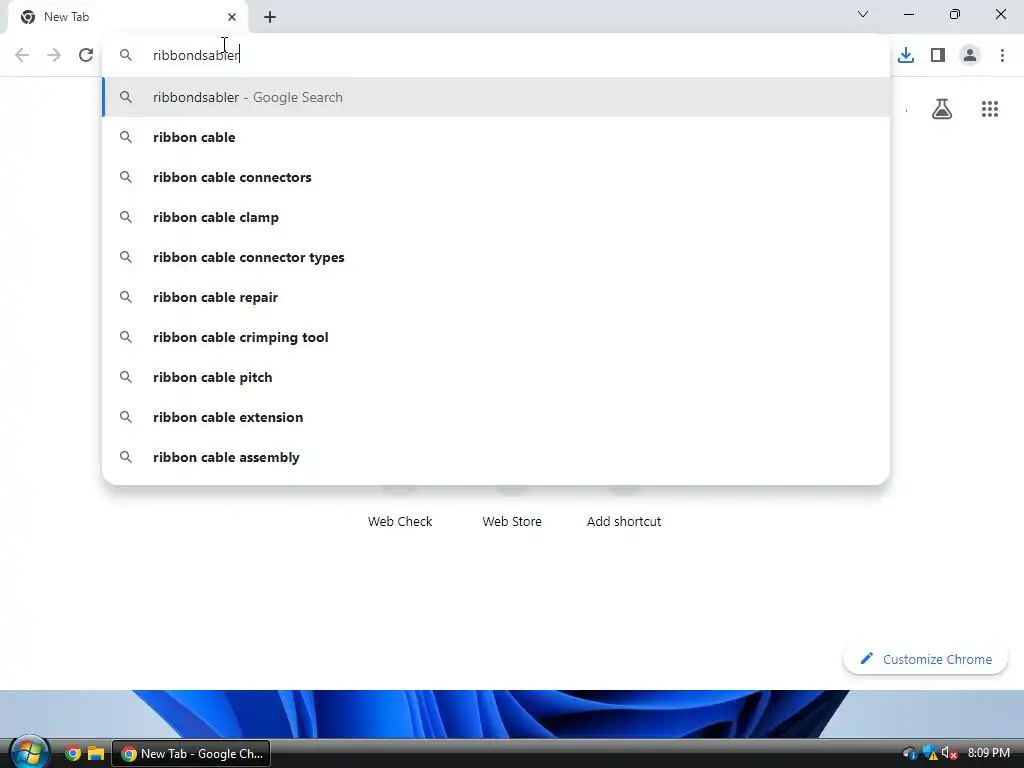Image resolution: width=1024 pixels, height=768 pixels.
Task: Open Chrome three-dot menu
Action: [x=1002, y=55]
